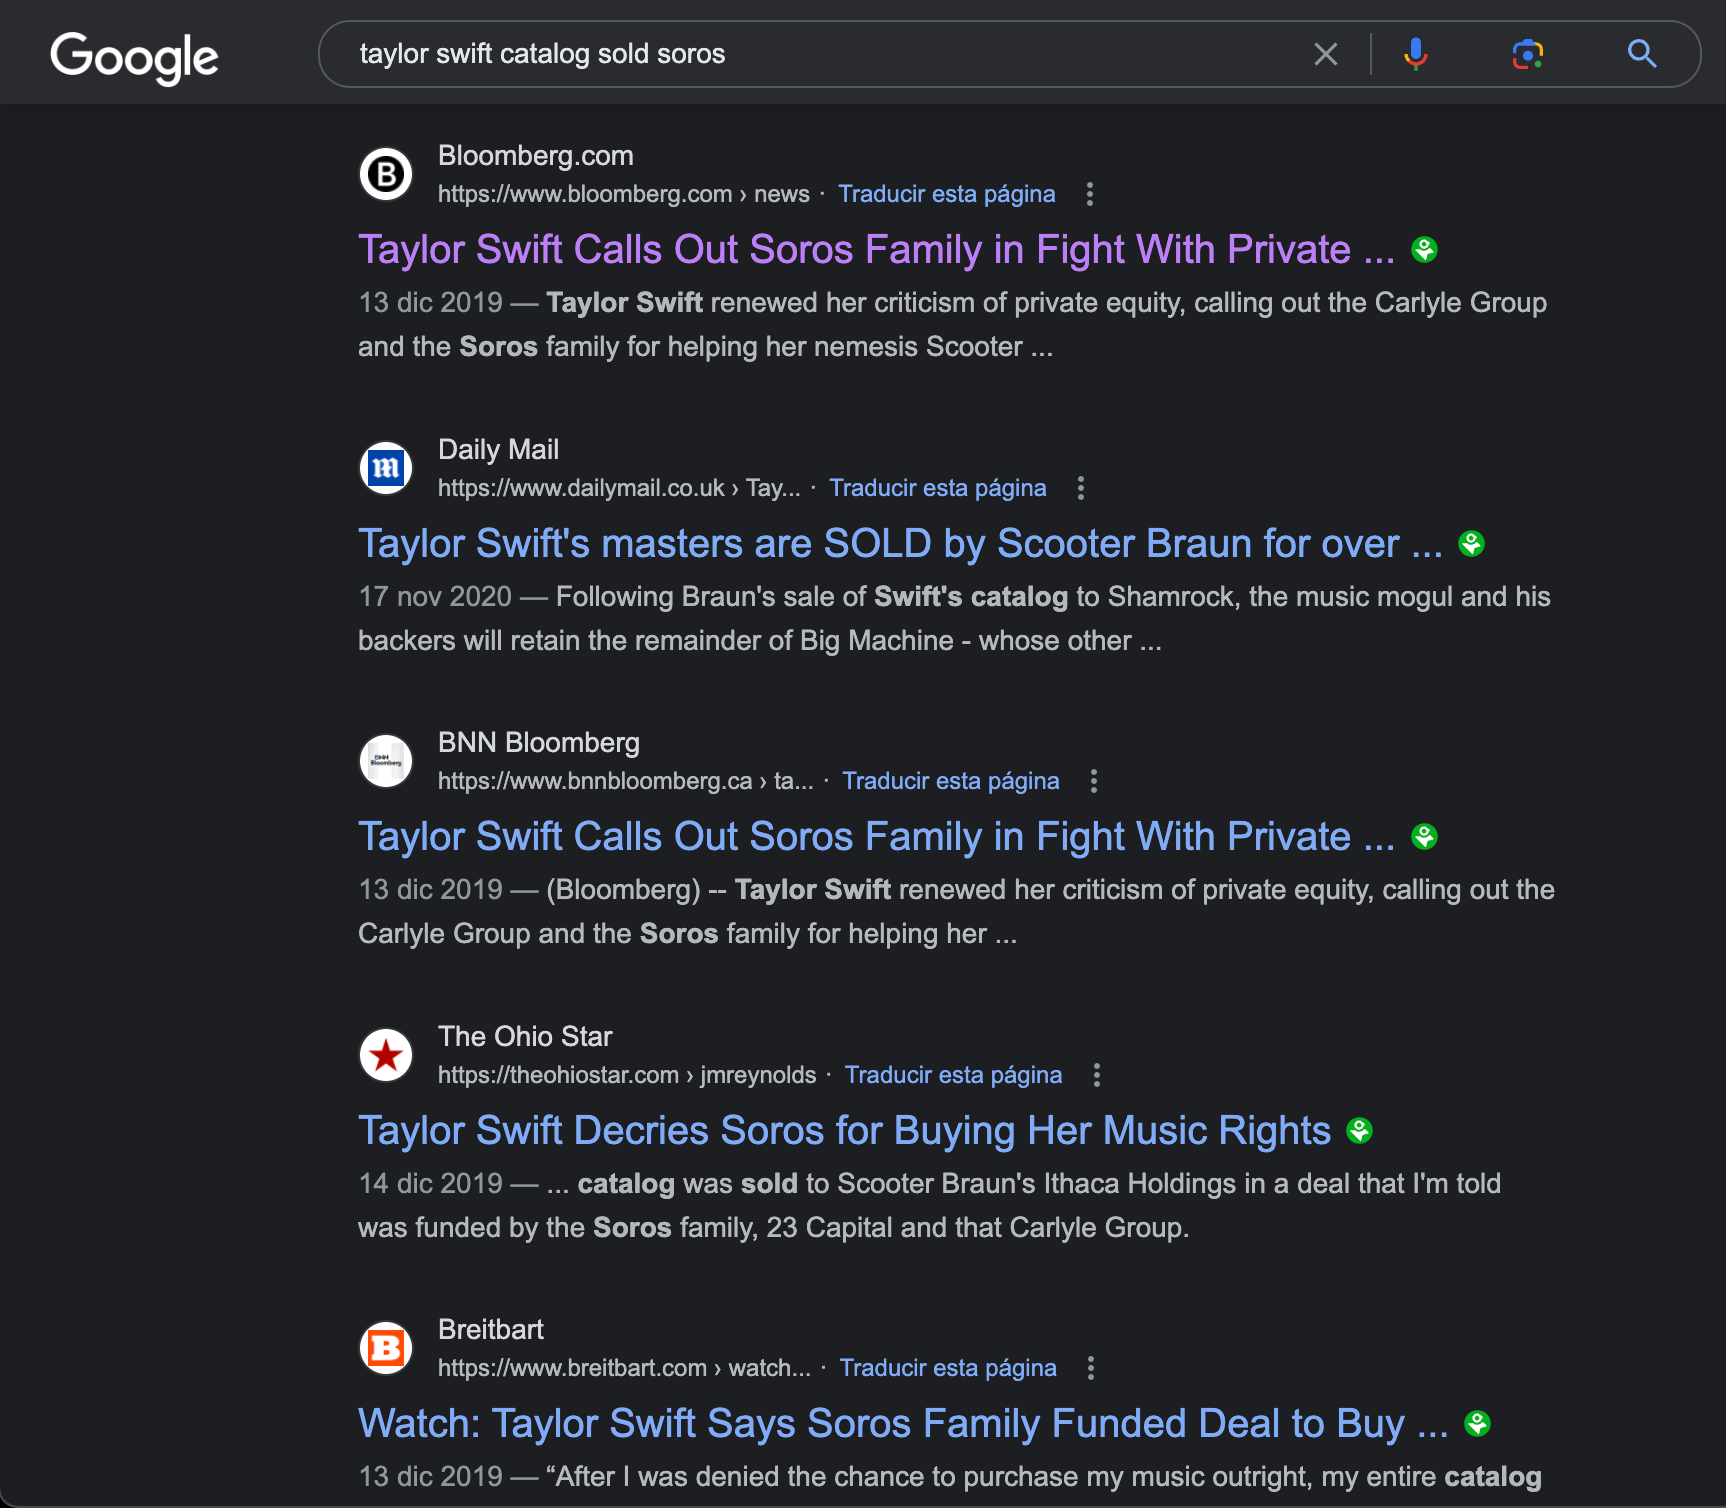Open more options for Daily Mail result

(1080, 488)
